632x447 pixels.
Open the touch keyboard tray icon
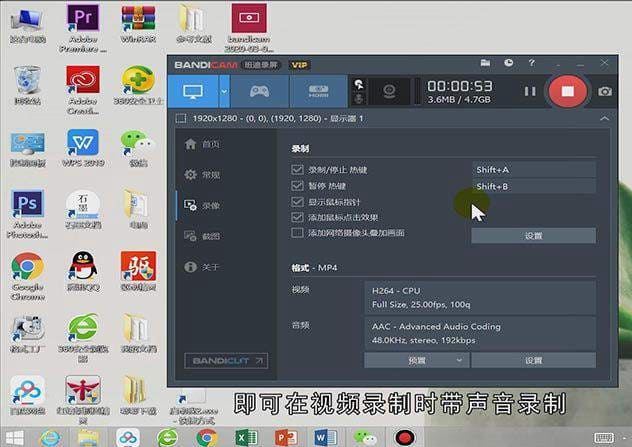click(604, 437)
